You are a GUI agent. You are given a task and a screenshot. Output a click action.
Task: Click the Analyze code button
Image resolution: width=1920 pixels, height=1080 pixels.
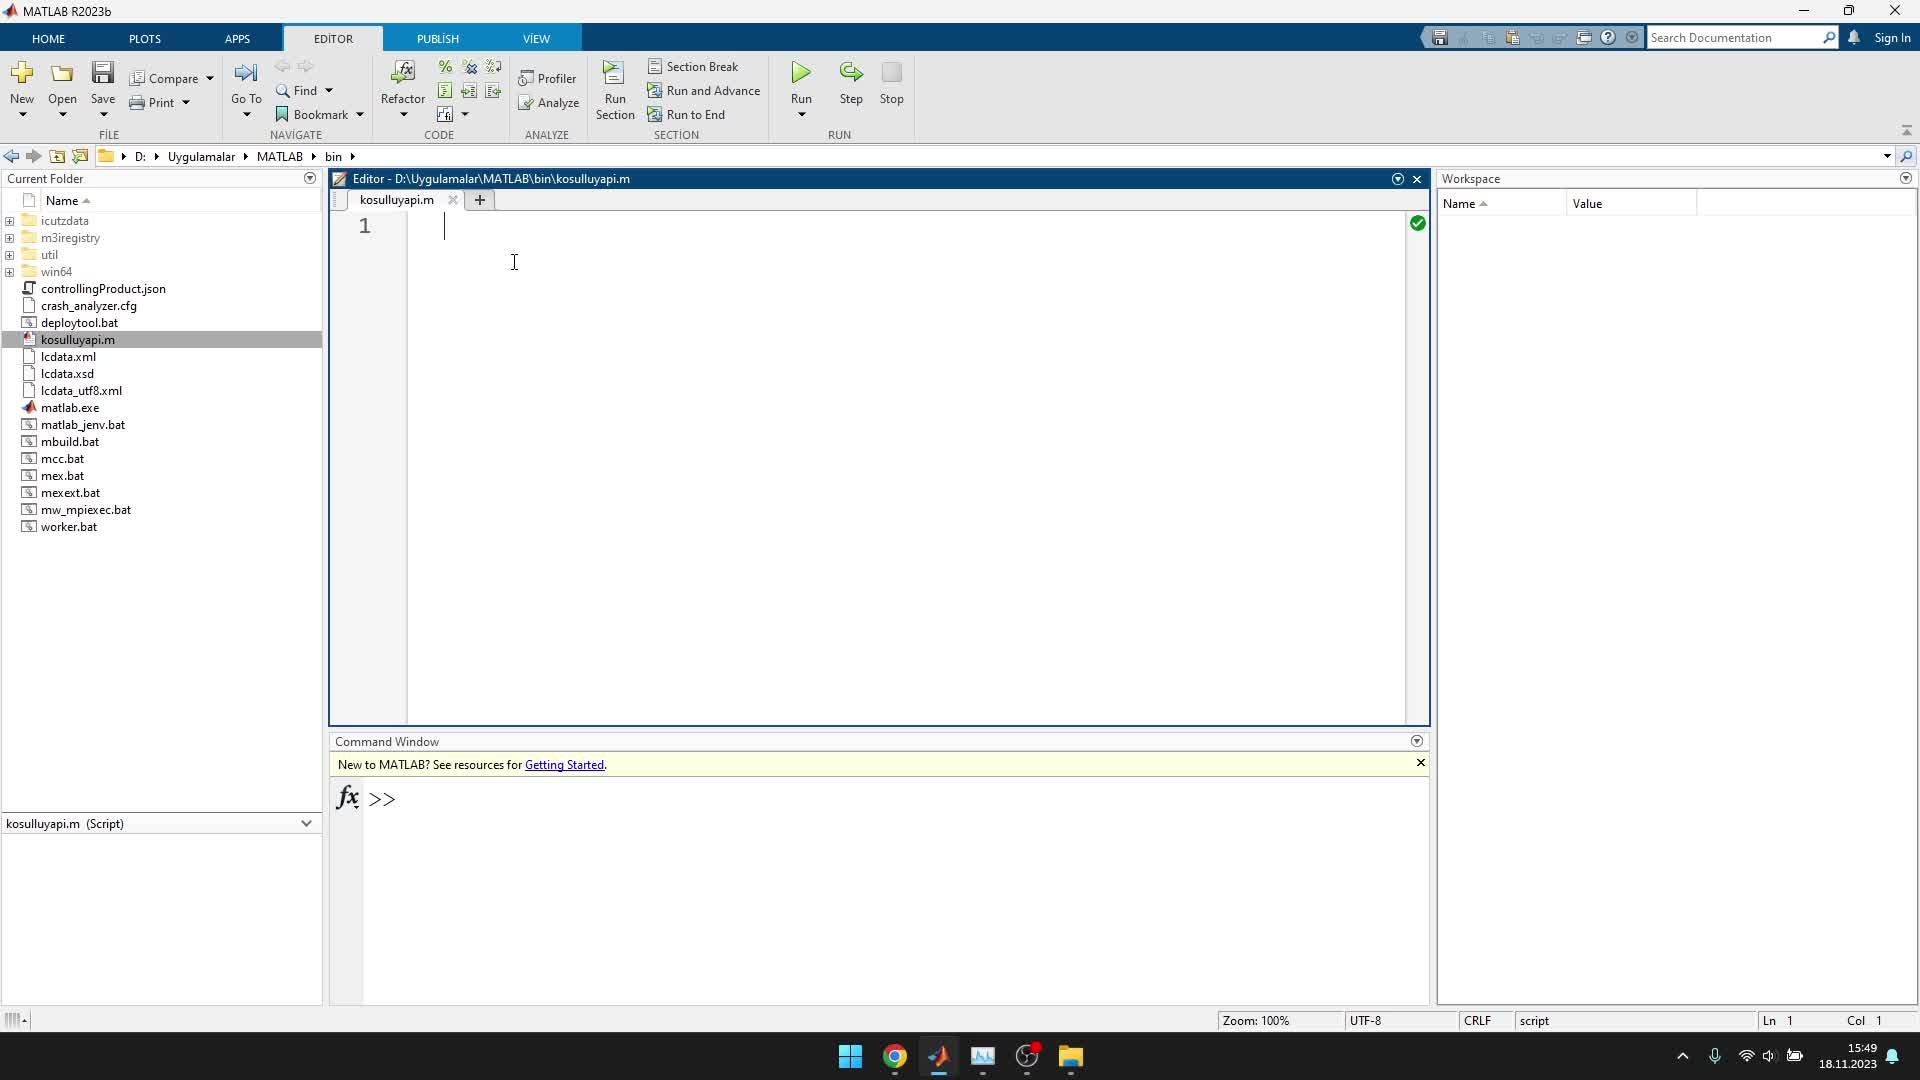tap(548, 103)
